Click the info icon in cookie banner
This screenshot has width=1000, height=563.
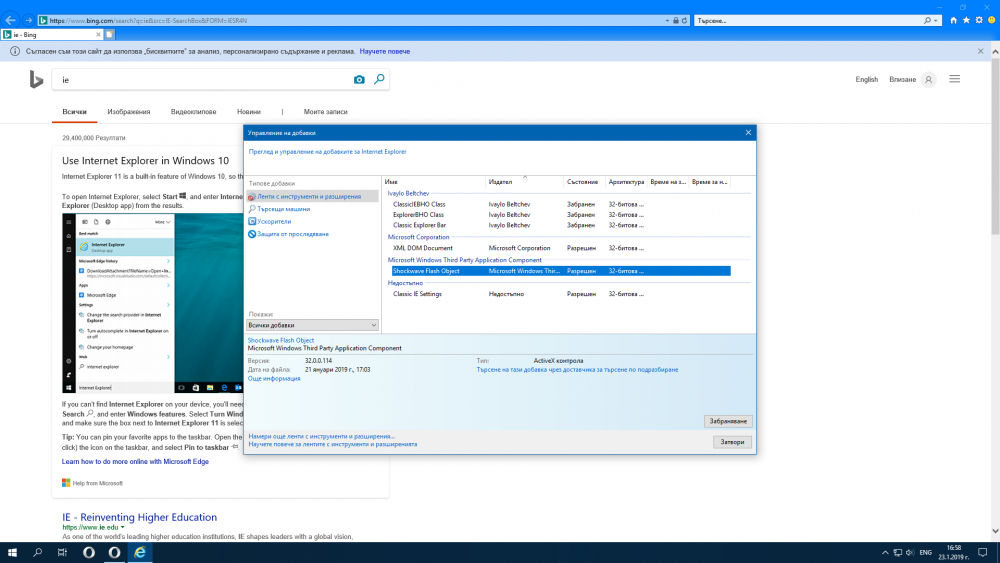(15, 51)
